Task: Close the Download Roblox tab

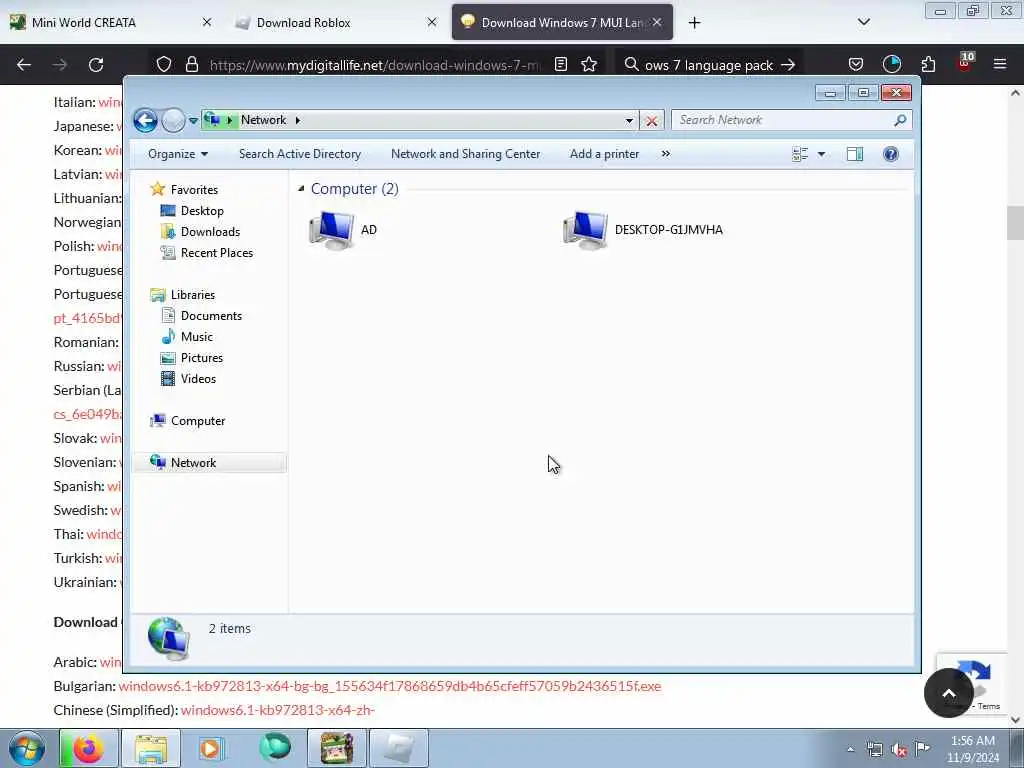Action: tap(432, 22)
